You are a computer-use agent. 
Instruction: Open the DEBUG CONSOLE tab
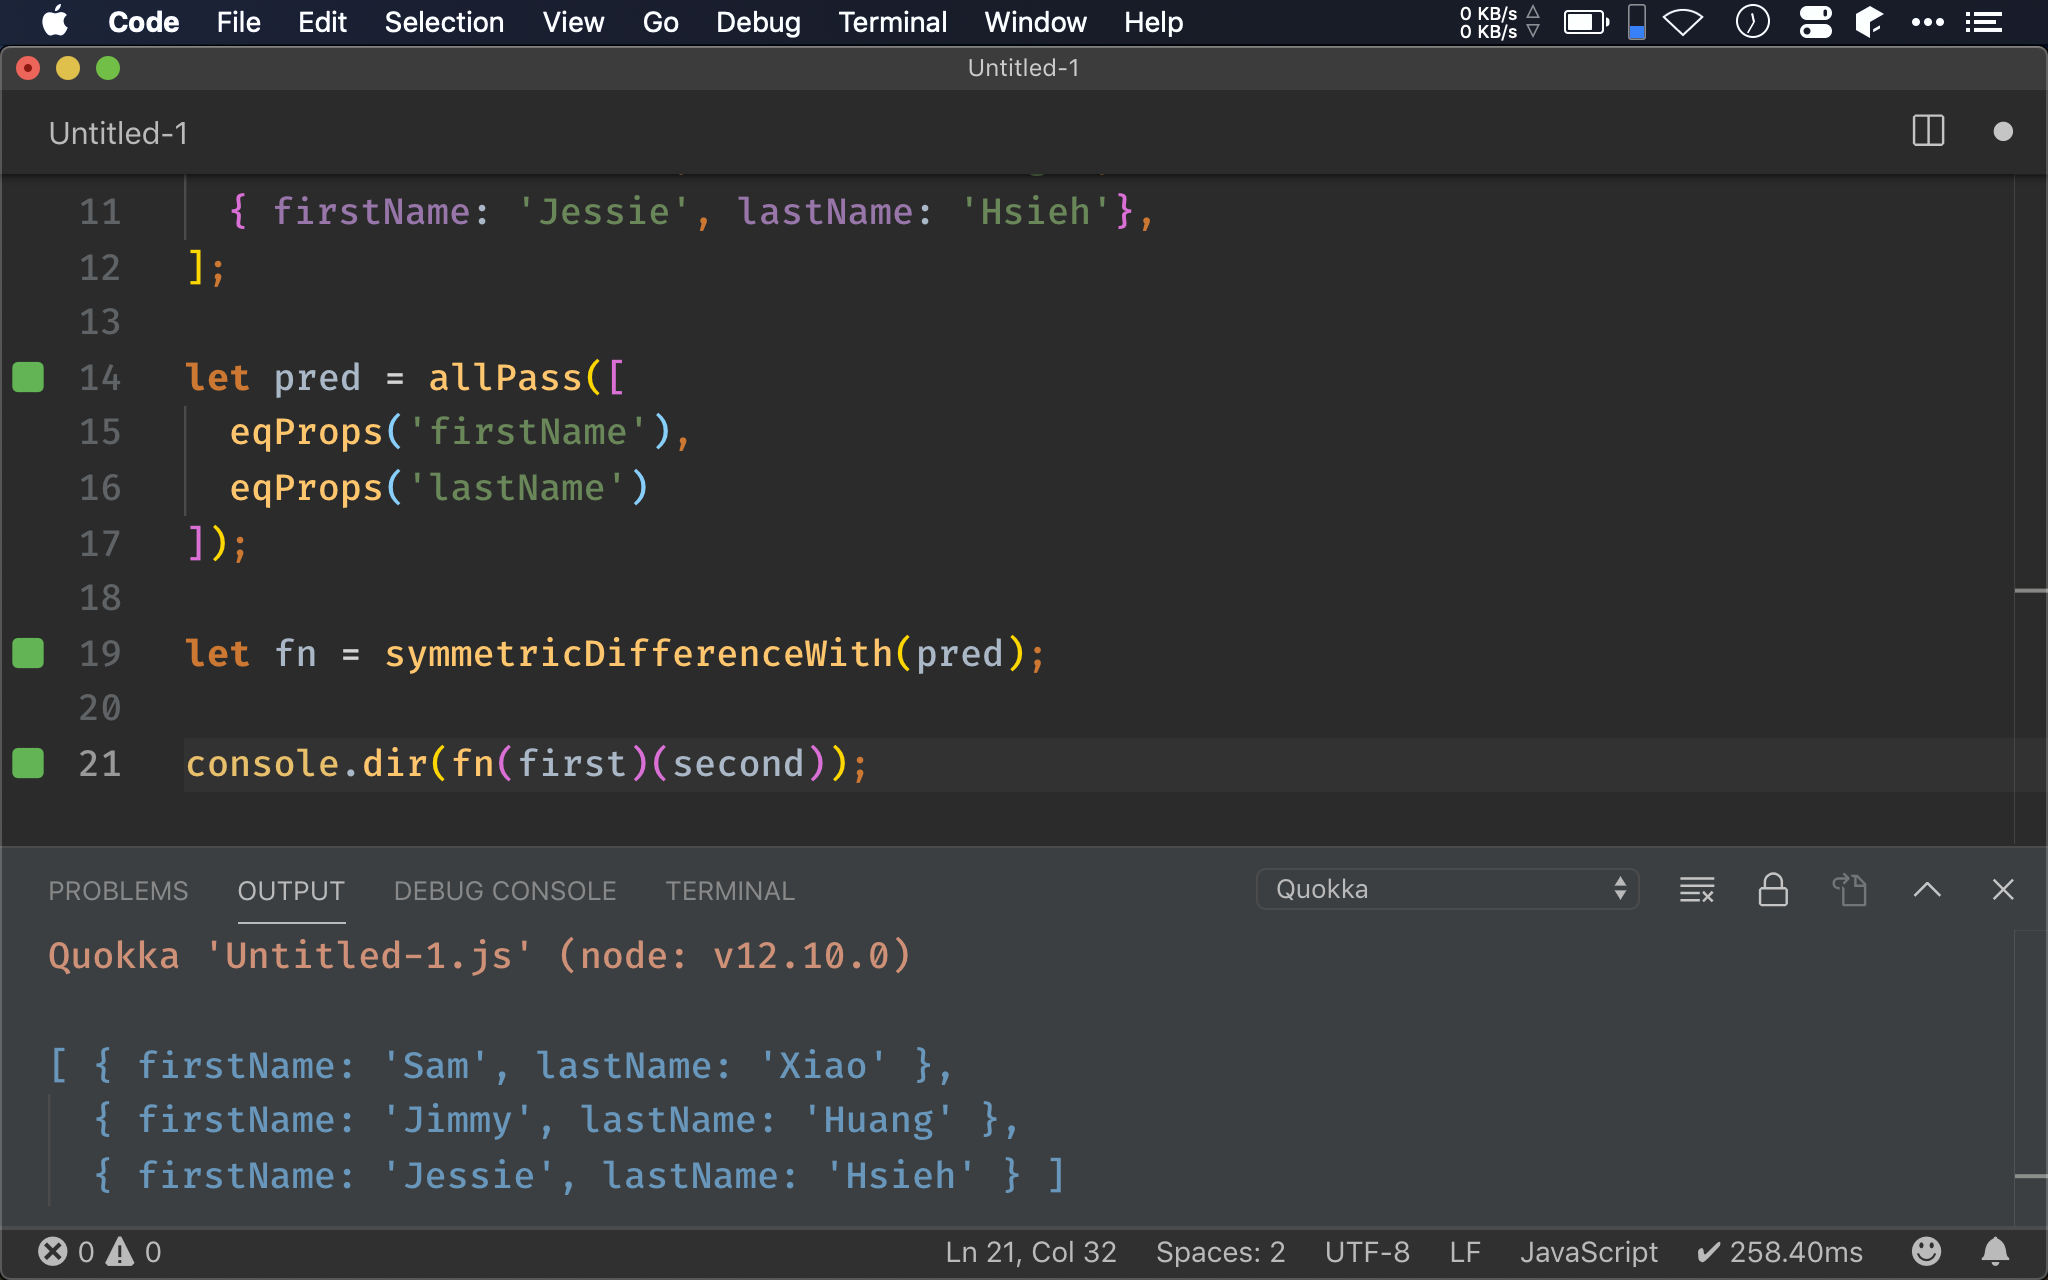505,890
